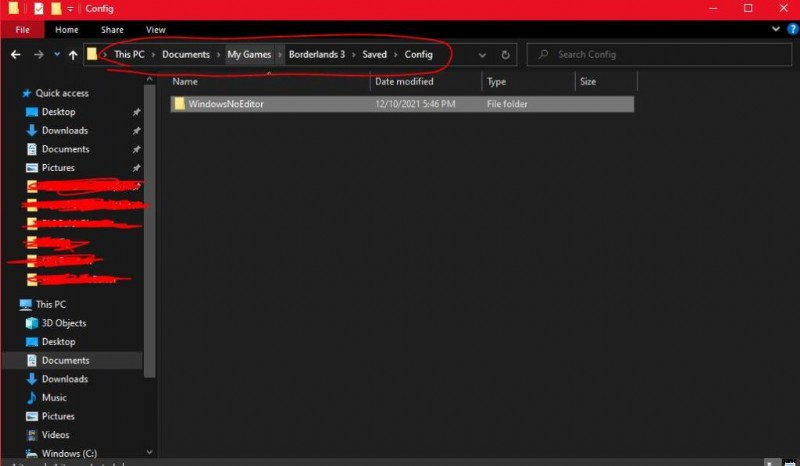Select the Windows (C:) drive
The height and width of the screenshot is (466, 800).
(x=68, y=453)
